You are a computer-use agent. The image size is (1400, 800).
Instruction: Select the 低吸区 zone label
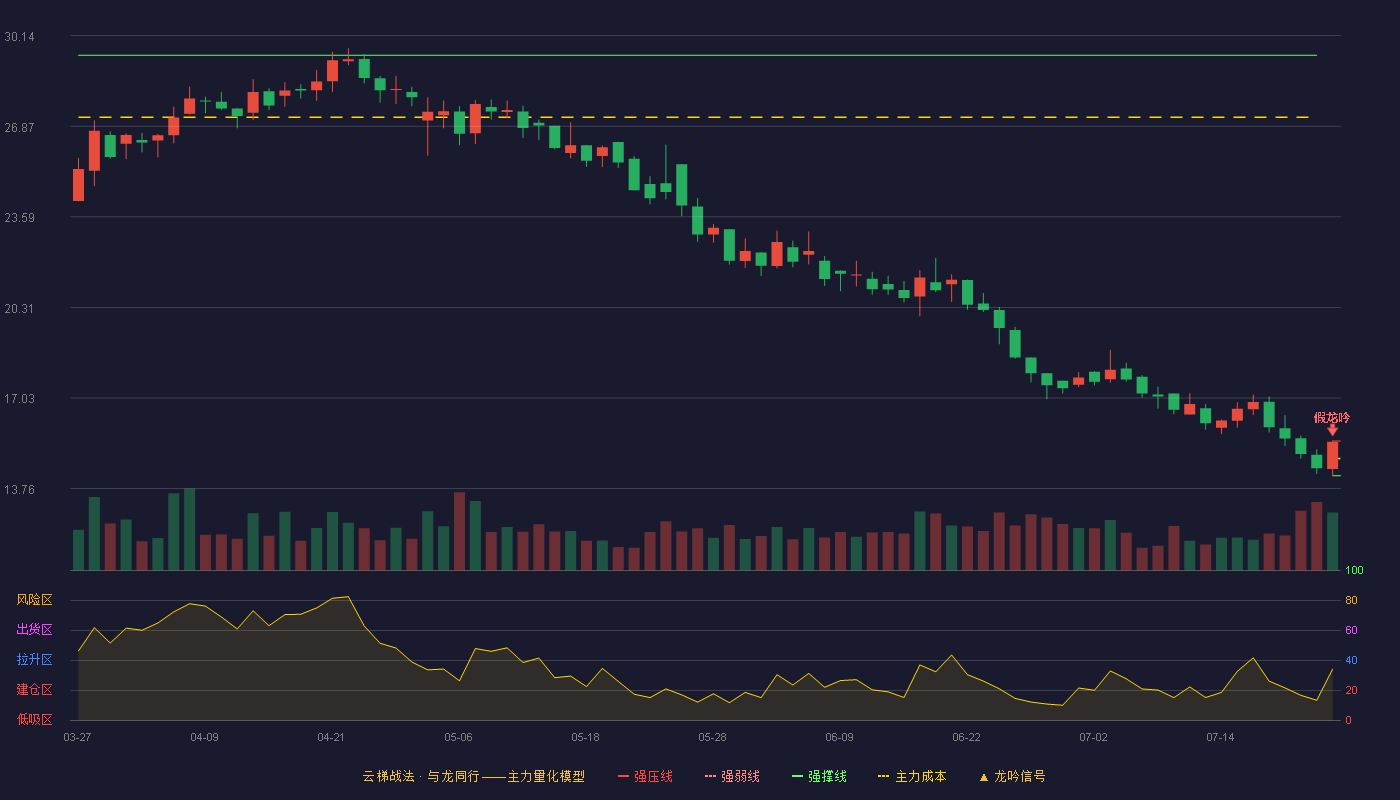[34, 719]
